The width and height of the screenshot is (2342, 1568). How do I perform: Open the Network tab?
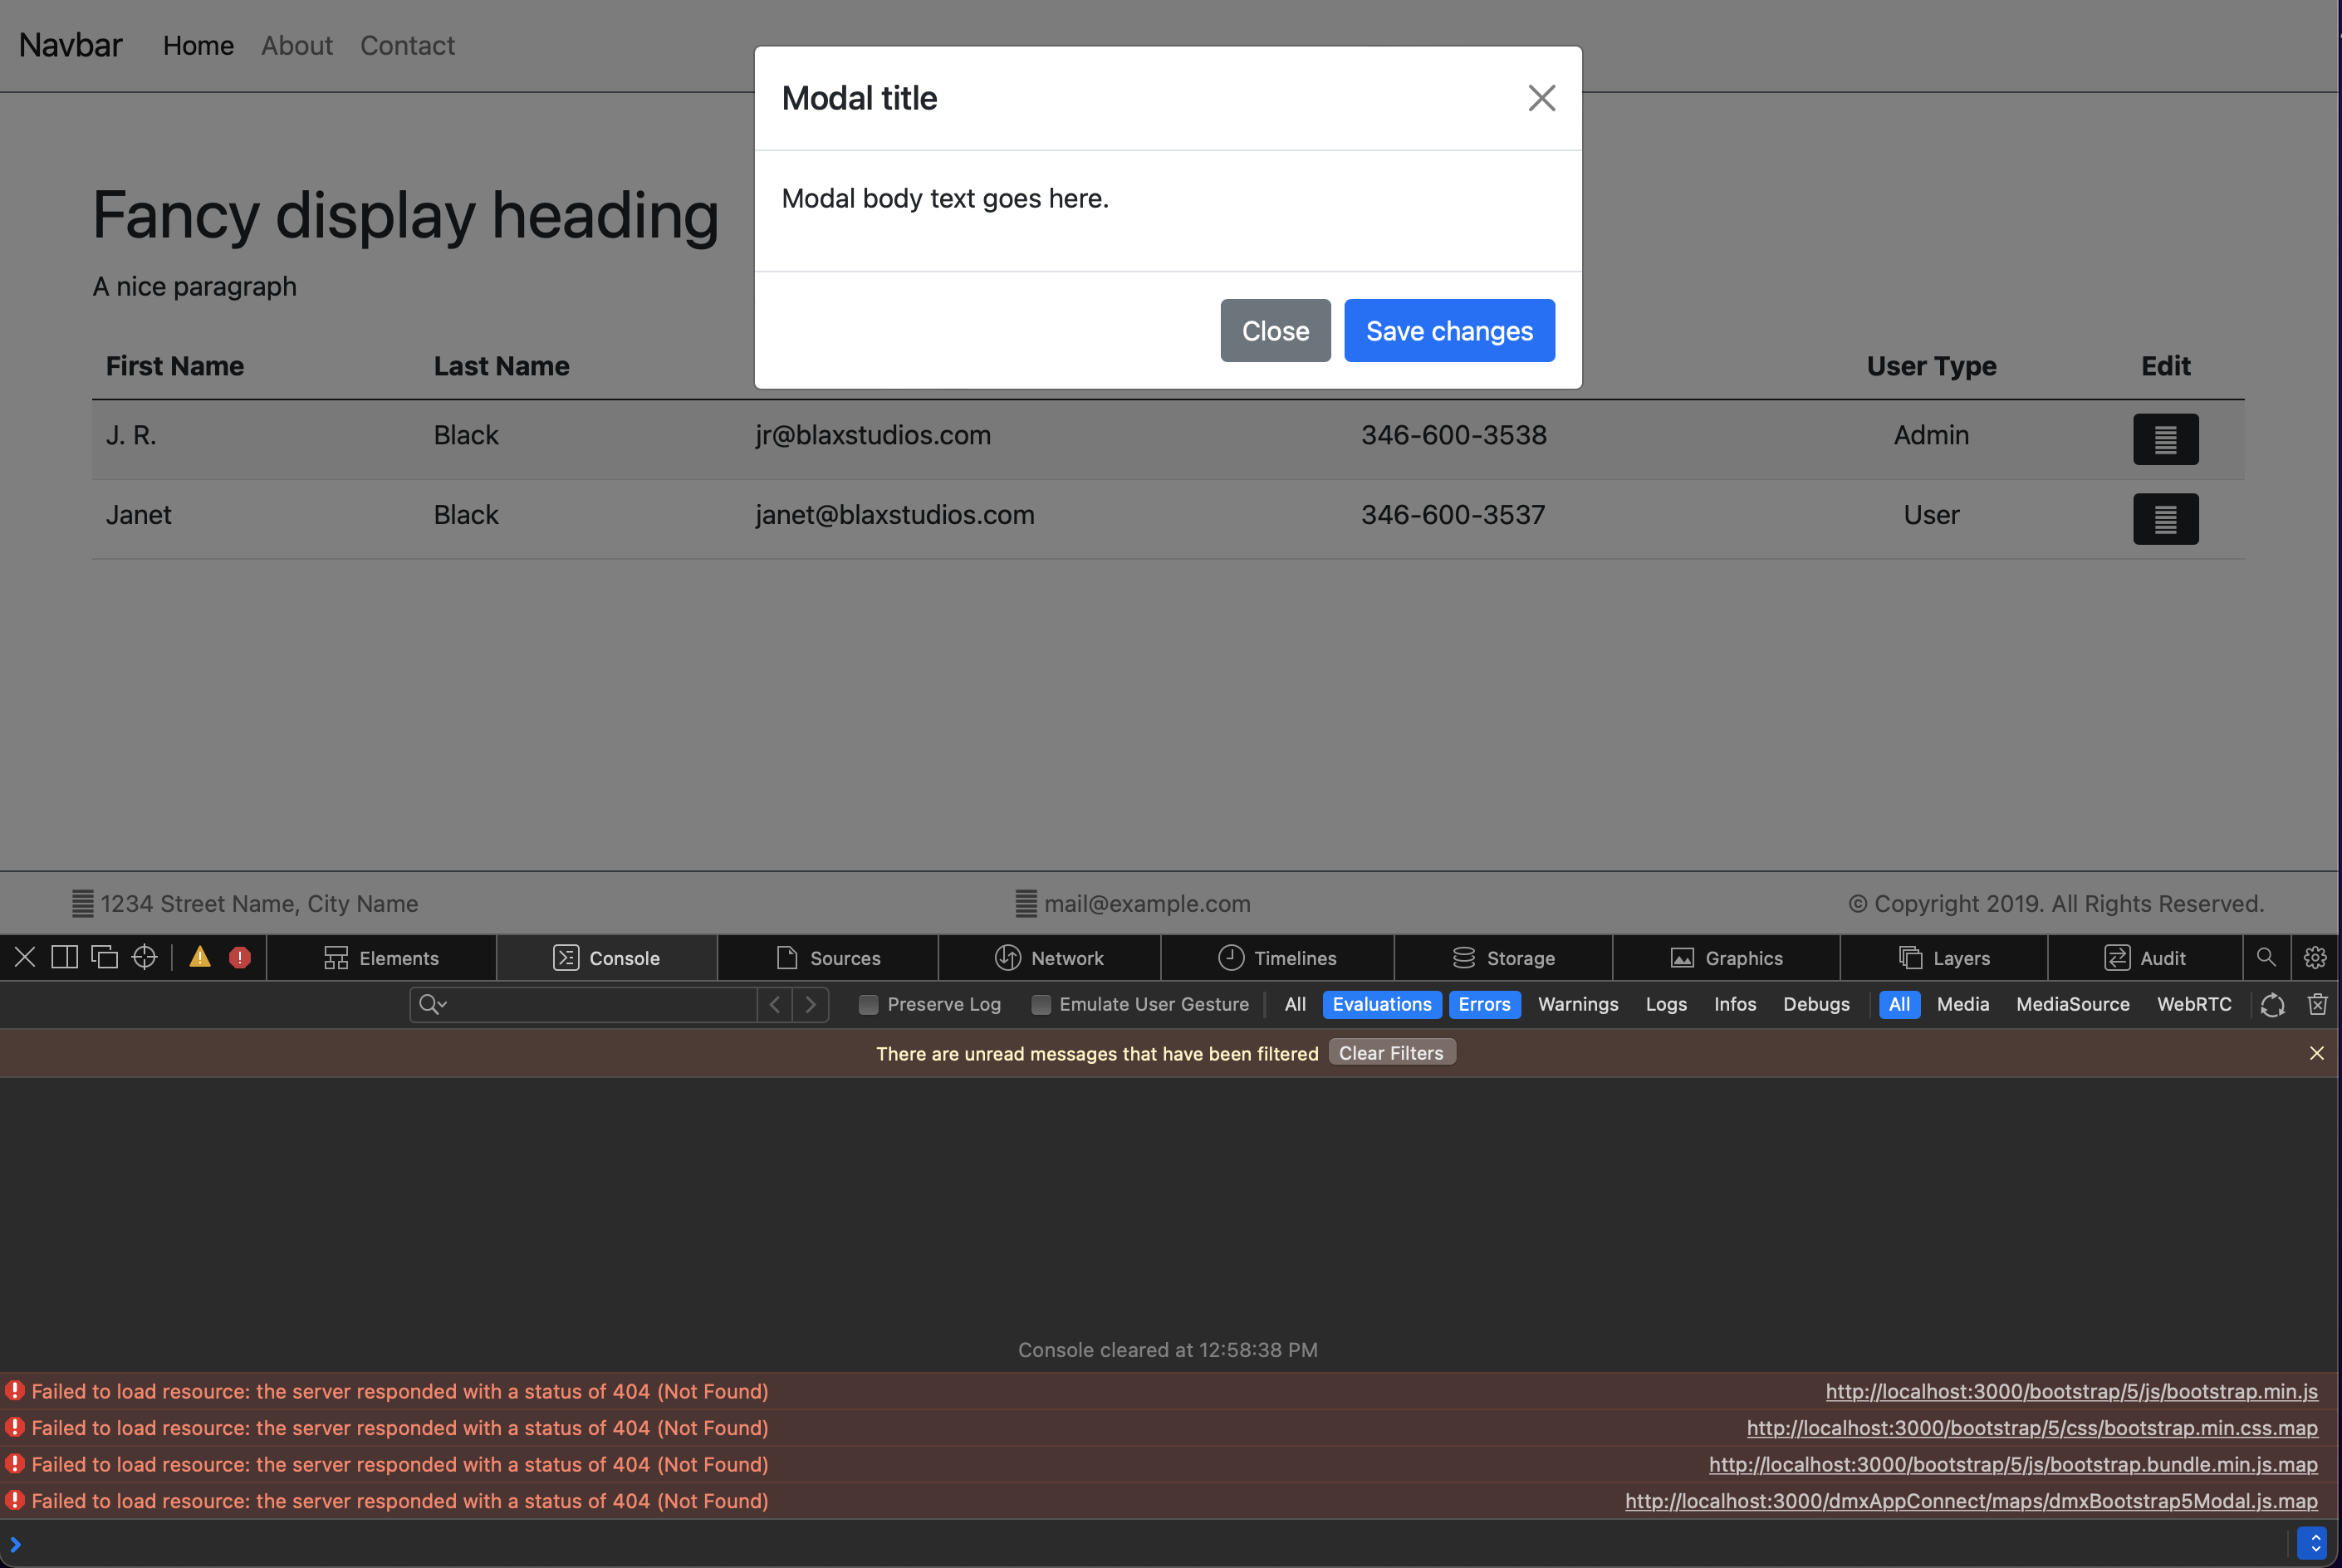click(1049, 957)
